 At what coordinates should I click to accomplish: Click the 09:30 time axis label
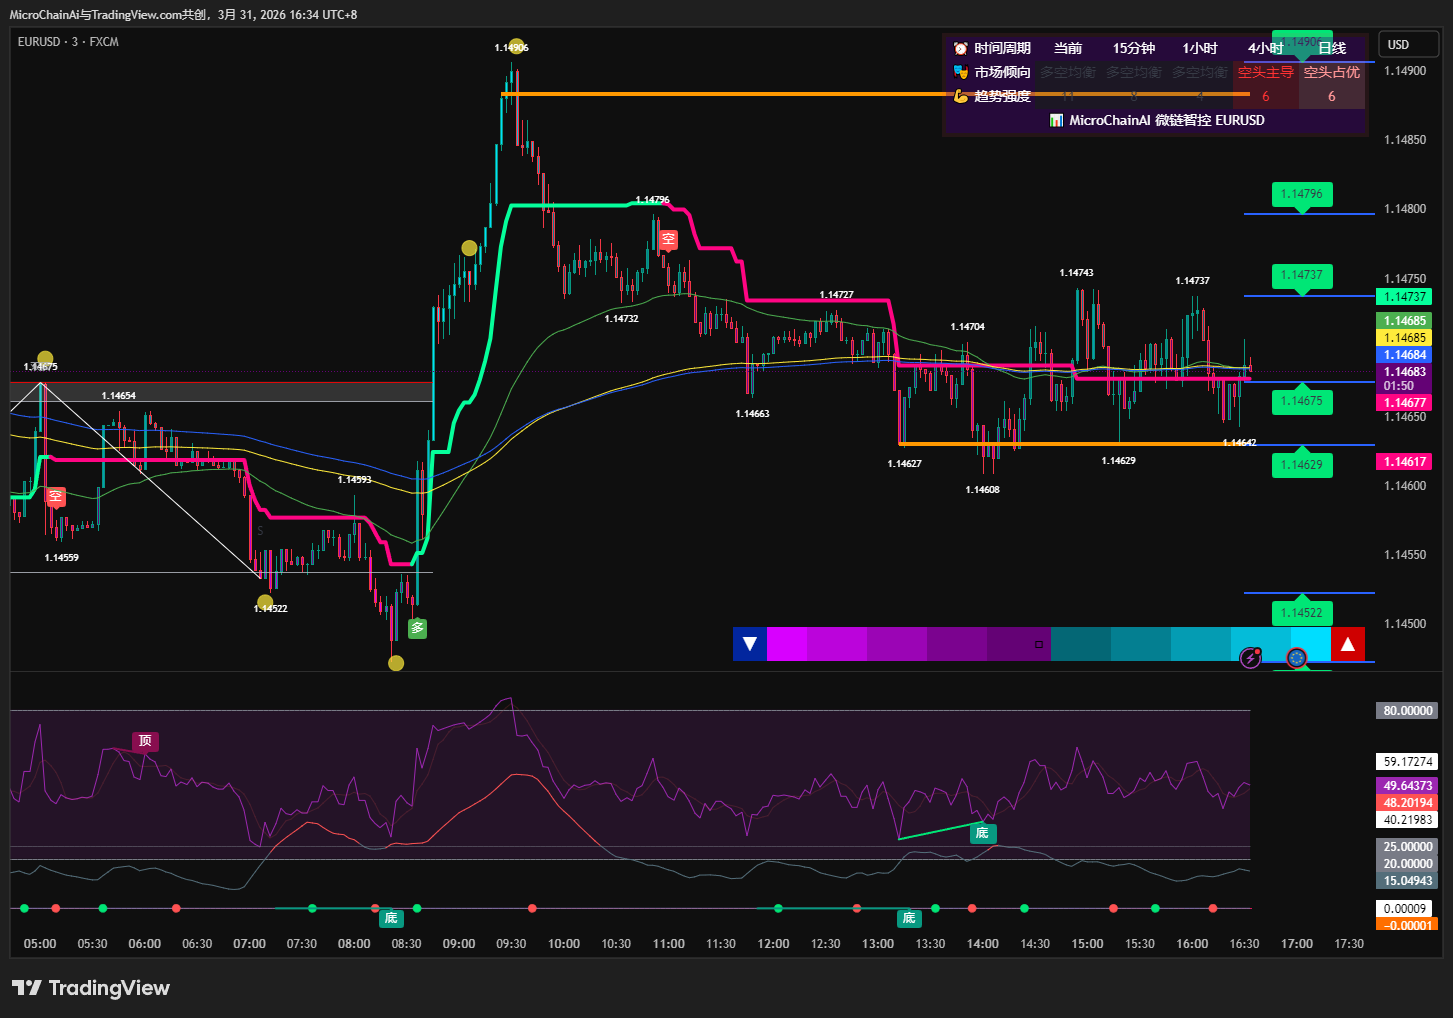tap(511, 944)
